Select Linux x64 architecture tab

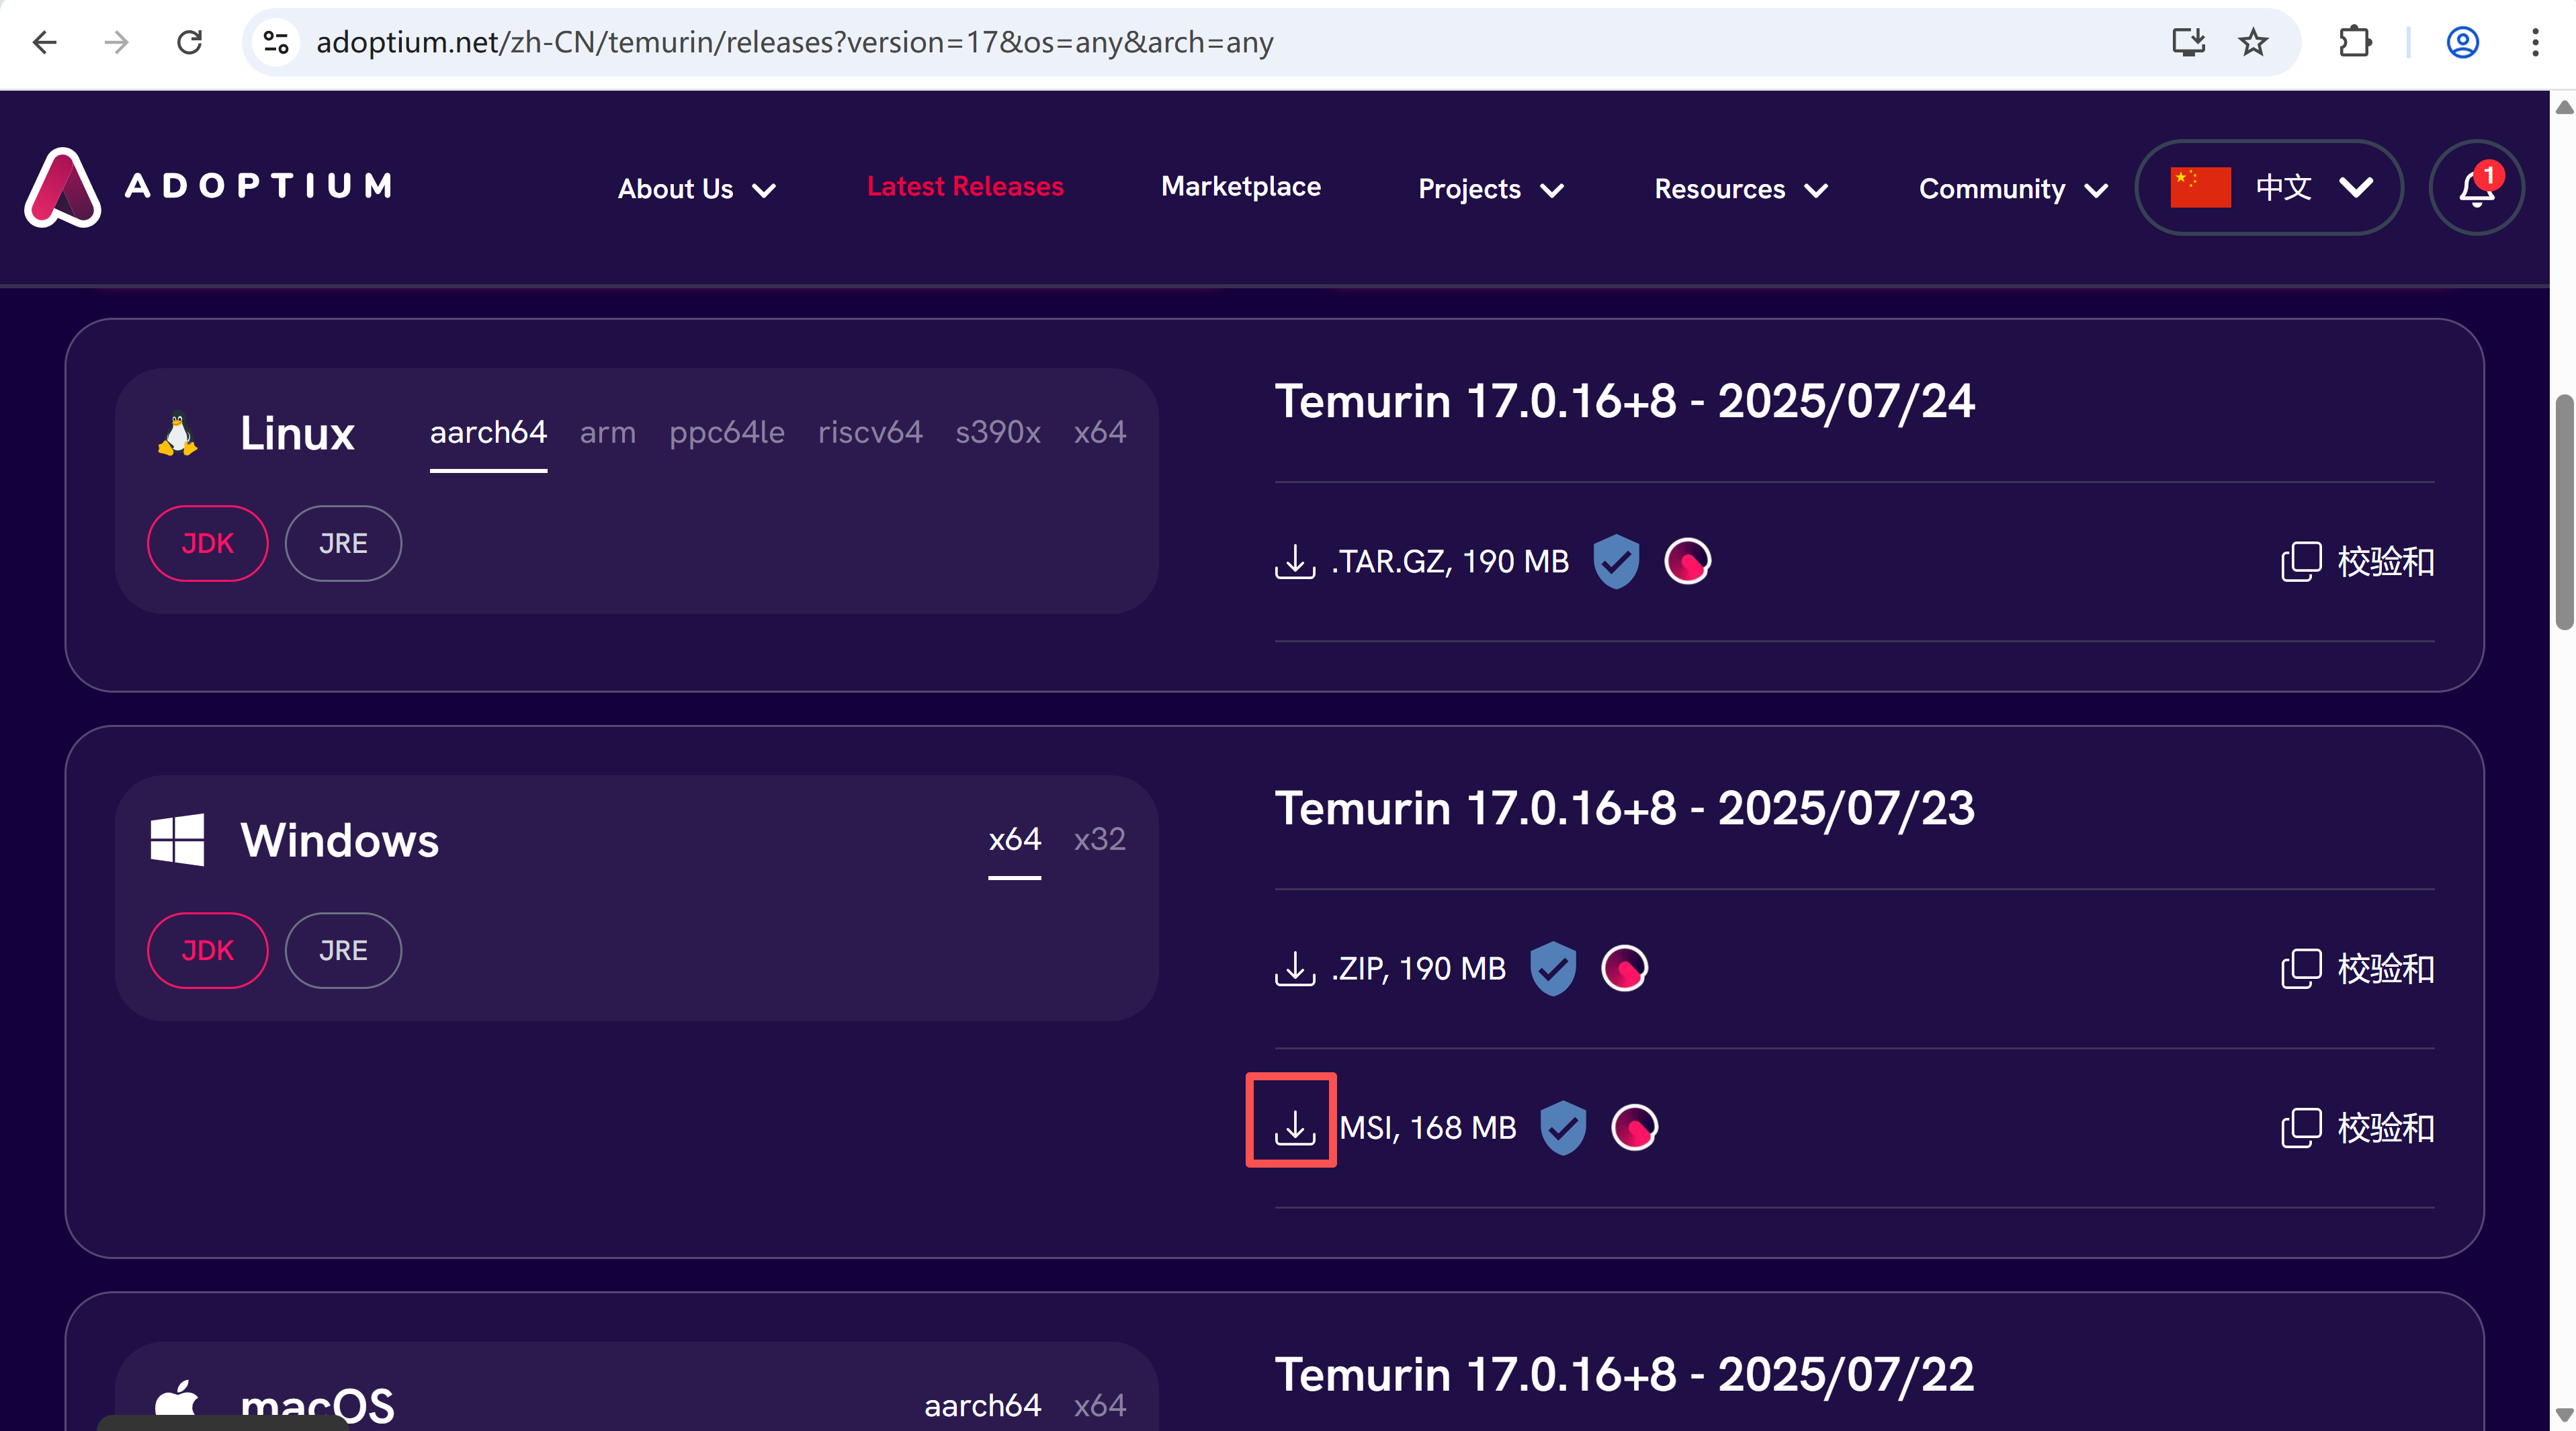pos(1099,433)
